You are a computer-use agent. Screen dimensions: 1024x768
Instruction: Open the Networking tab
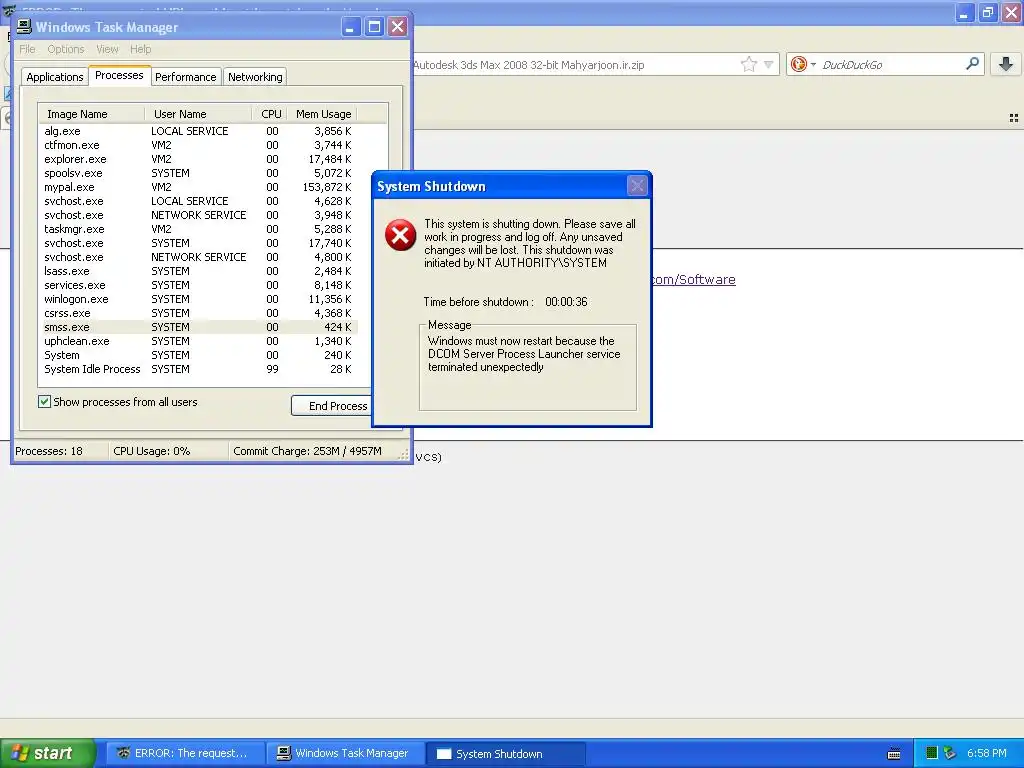click(255, 77)
